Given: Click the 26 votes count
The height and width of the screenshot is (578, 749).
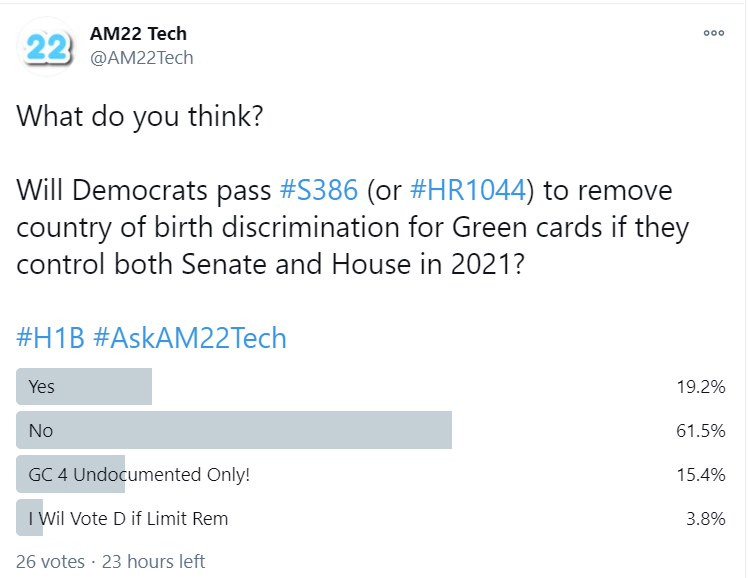Looking at the screenshot, I should [50, 561].
